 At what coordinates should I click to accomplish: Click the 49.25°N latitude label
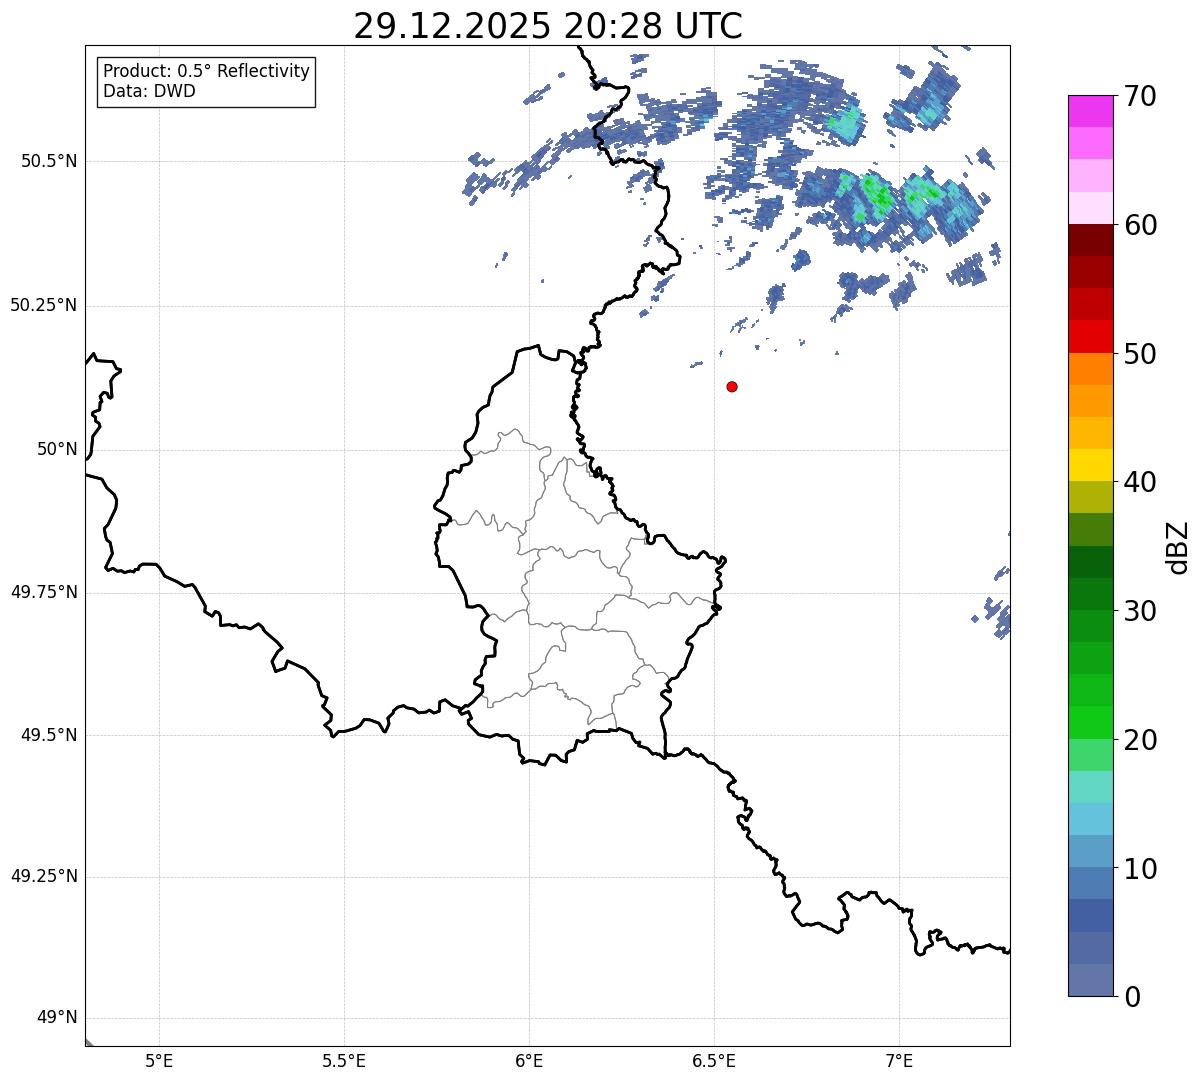[43, 876]
